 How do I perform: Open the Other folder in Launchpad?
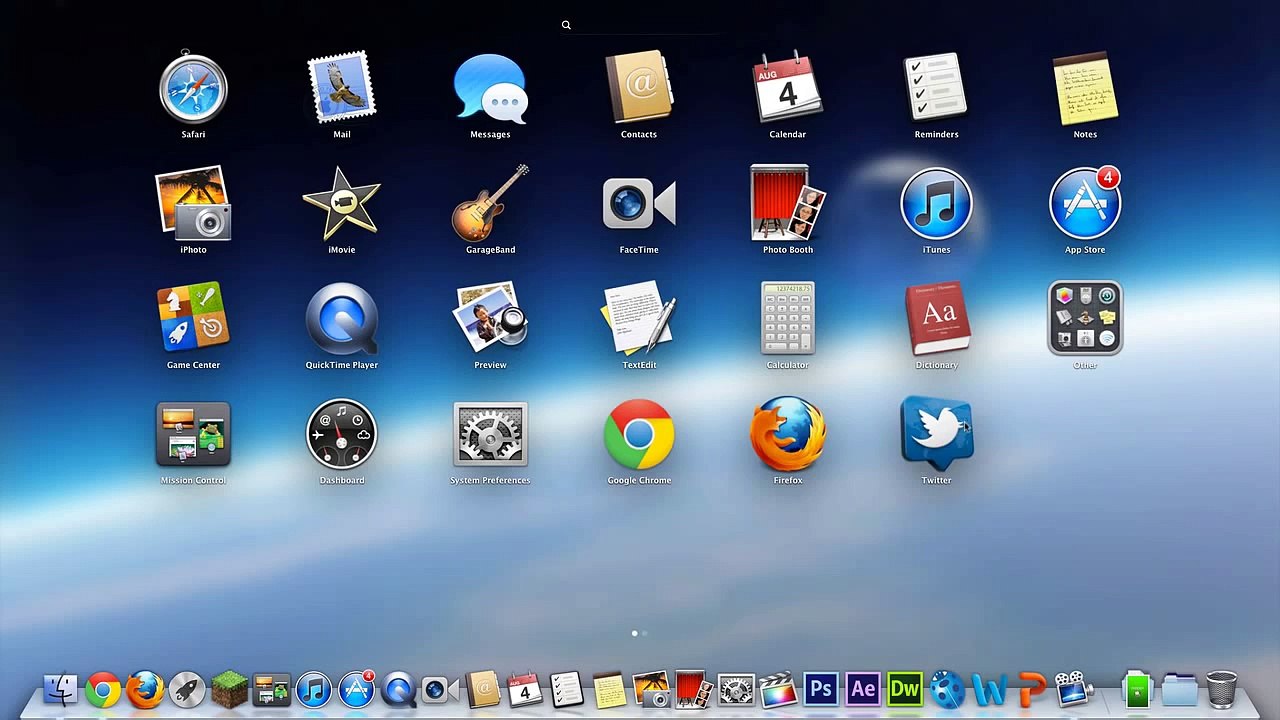pyautogui.click(x=1085, y=319)
